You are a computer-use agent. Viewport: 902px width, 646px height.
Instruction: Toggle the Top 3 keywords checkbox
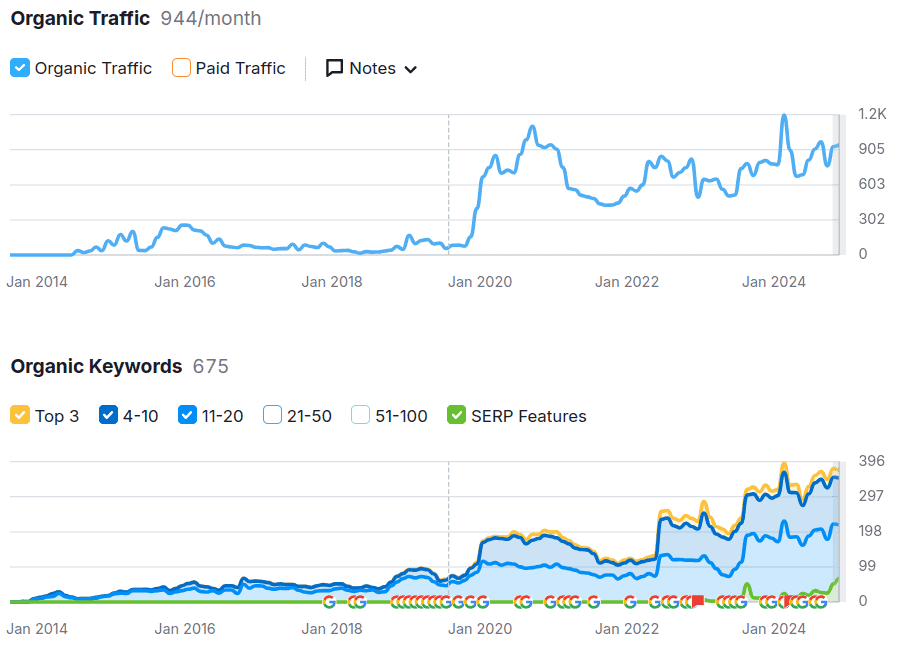20,415
